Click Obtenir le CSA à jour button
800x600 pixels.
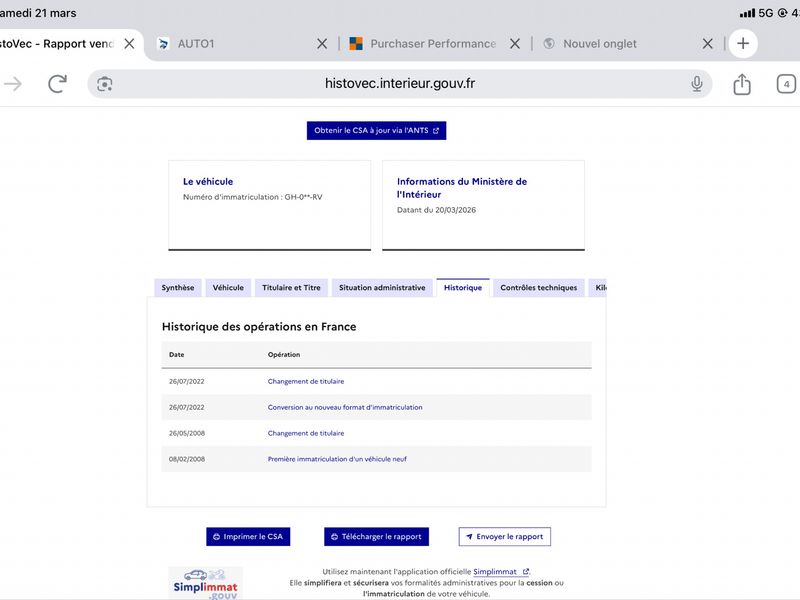[x=376, y=131]
